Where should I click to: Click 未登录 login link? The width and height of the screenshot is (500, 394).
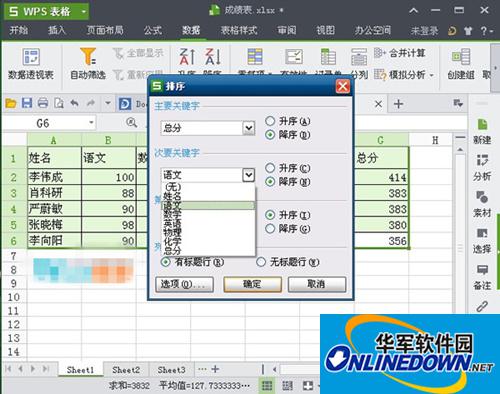point(424,31)
